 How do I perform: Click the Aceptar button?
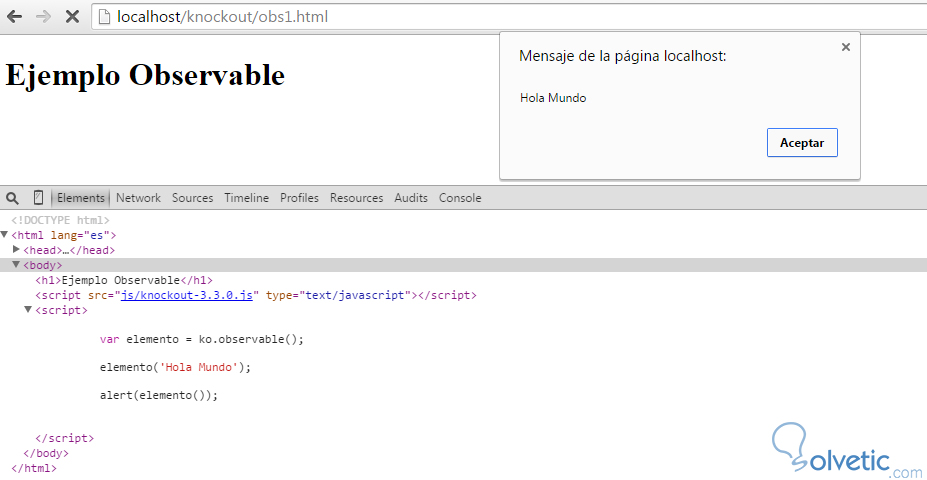pyautogui.click(x=802, y=142)
